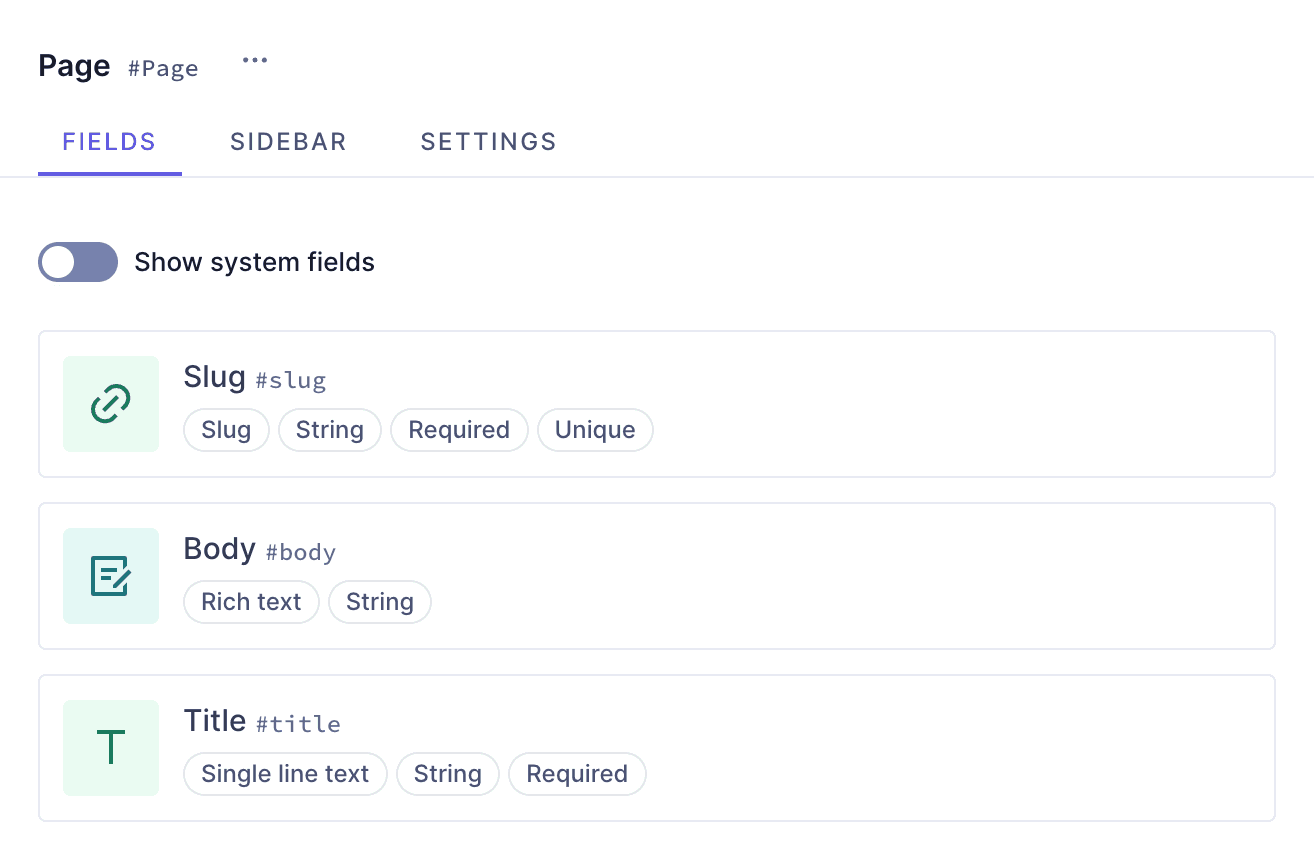Select the Fields tab
1314x858 pixels.
pyautogui.click(x=109, y=142)
